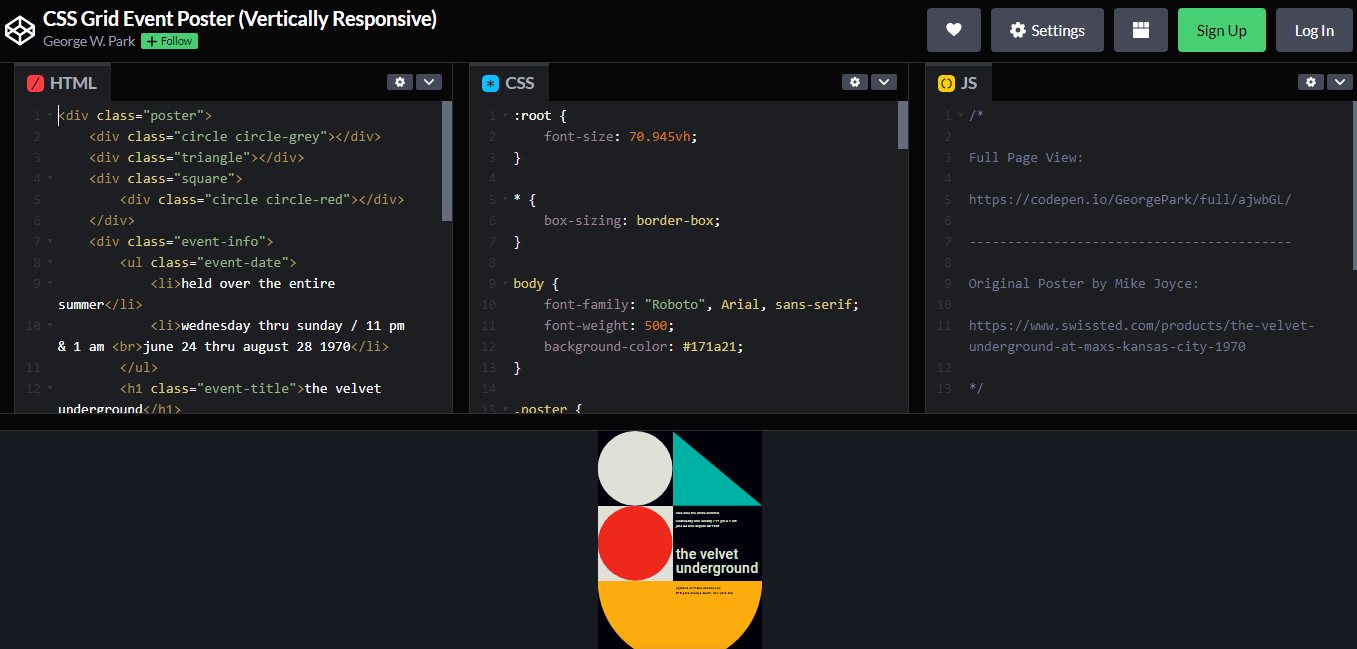Collapse the body rule on CSS line 9

tap(505, 284)
